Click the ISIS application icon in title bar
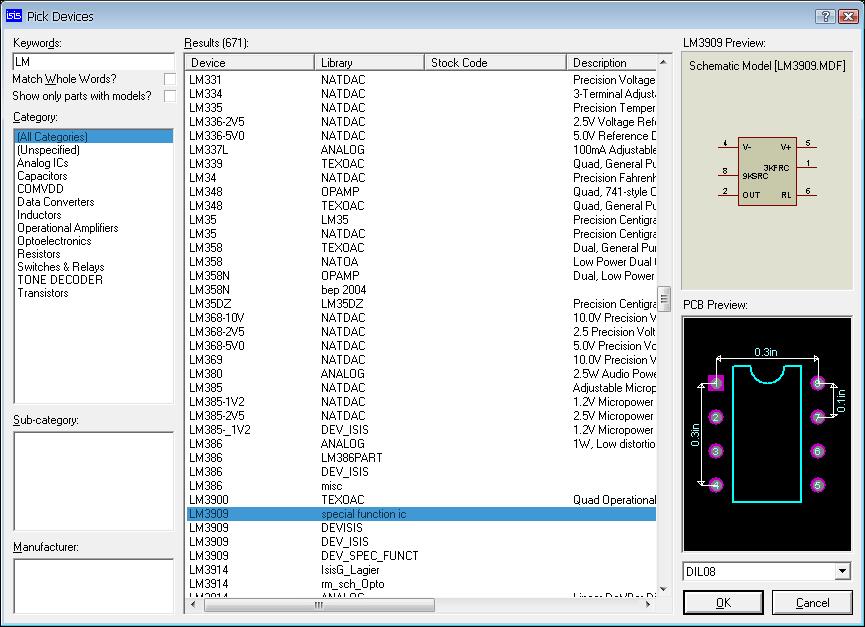The width and height of the screenshot is (865, 627). coord(14,16)
